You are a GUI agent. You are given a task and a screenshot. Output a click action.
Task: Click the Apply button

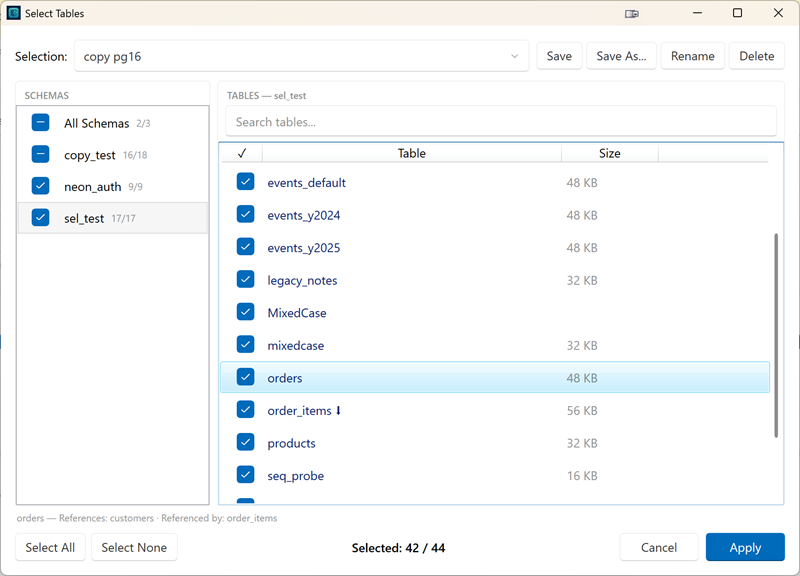pos(745,547)
